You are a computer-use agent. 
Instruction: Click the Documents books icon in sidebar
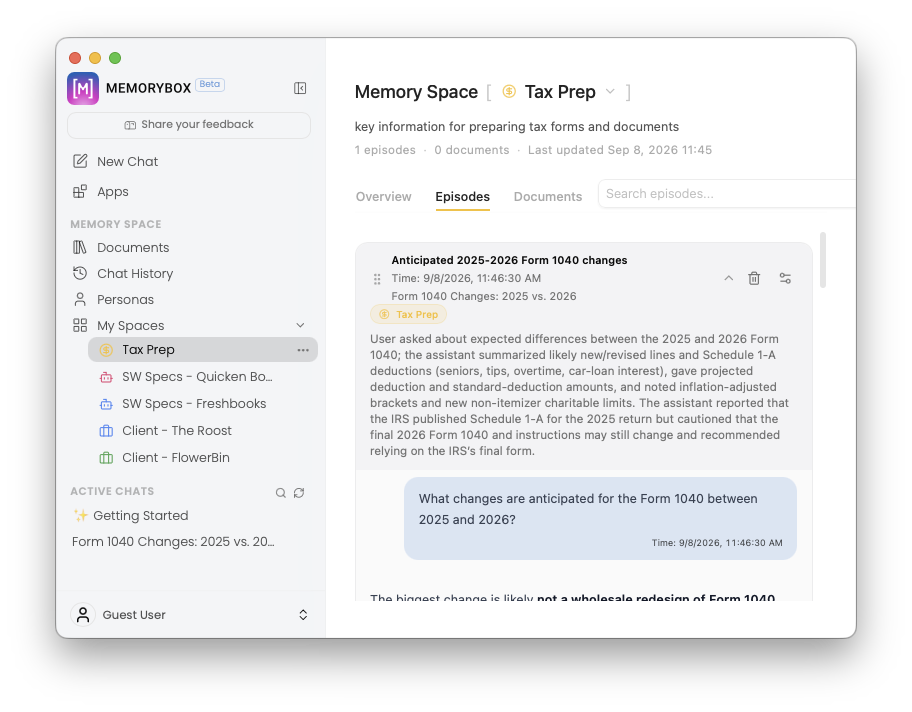click(x=80, y=247)
